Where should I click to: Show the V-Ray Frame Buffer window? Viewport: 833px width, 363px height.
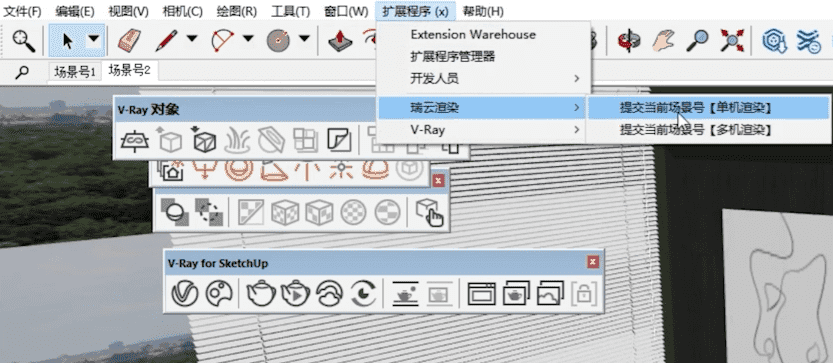coord(482,293)
